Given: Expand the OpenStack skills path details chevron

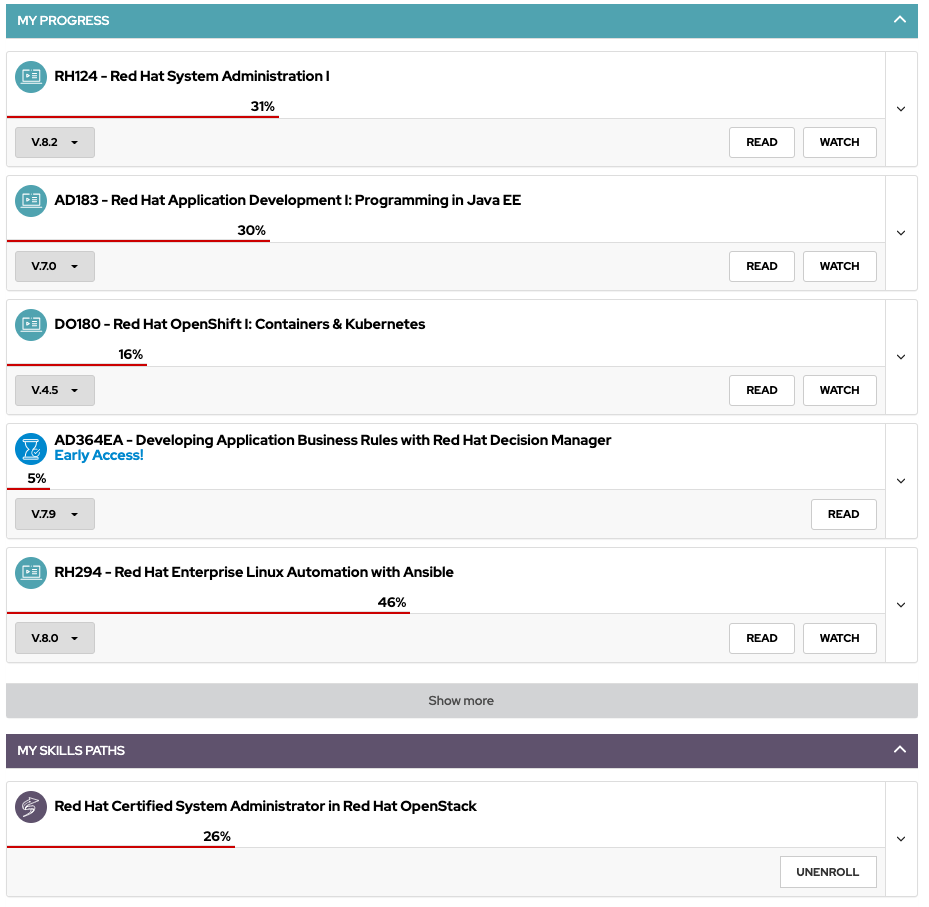Looking at the screenshot, I should [901, 839].
